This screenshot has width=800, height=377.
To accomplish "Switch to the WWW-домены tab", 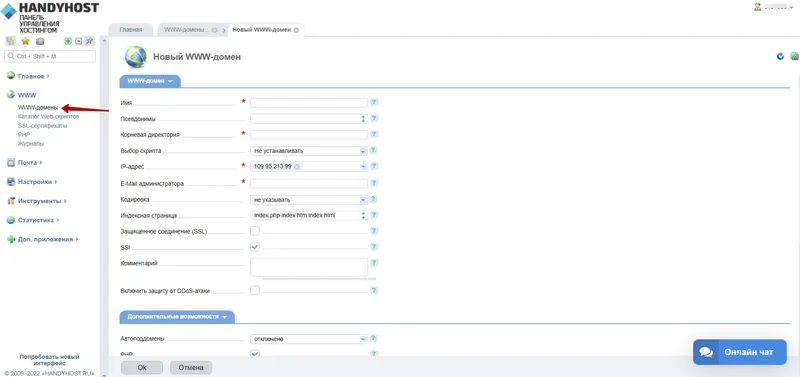I will (186, 30).
